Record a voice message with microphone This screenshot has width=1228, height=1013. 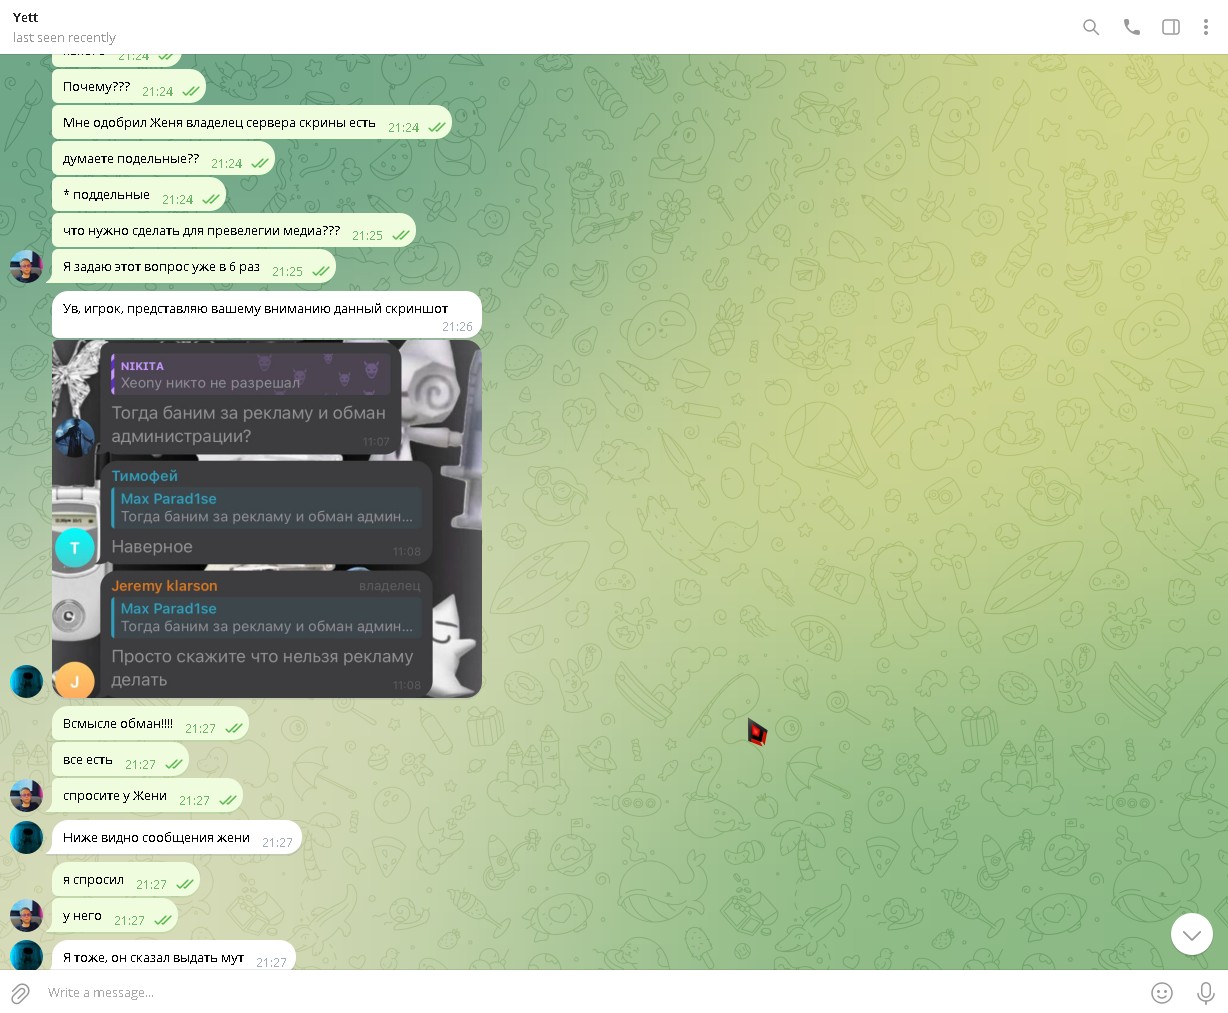1205,993
